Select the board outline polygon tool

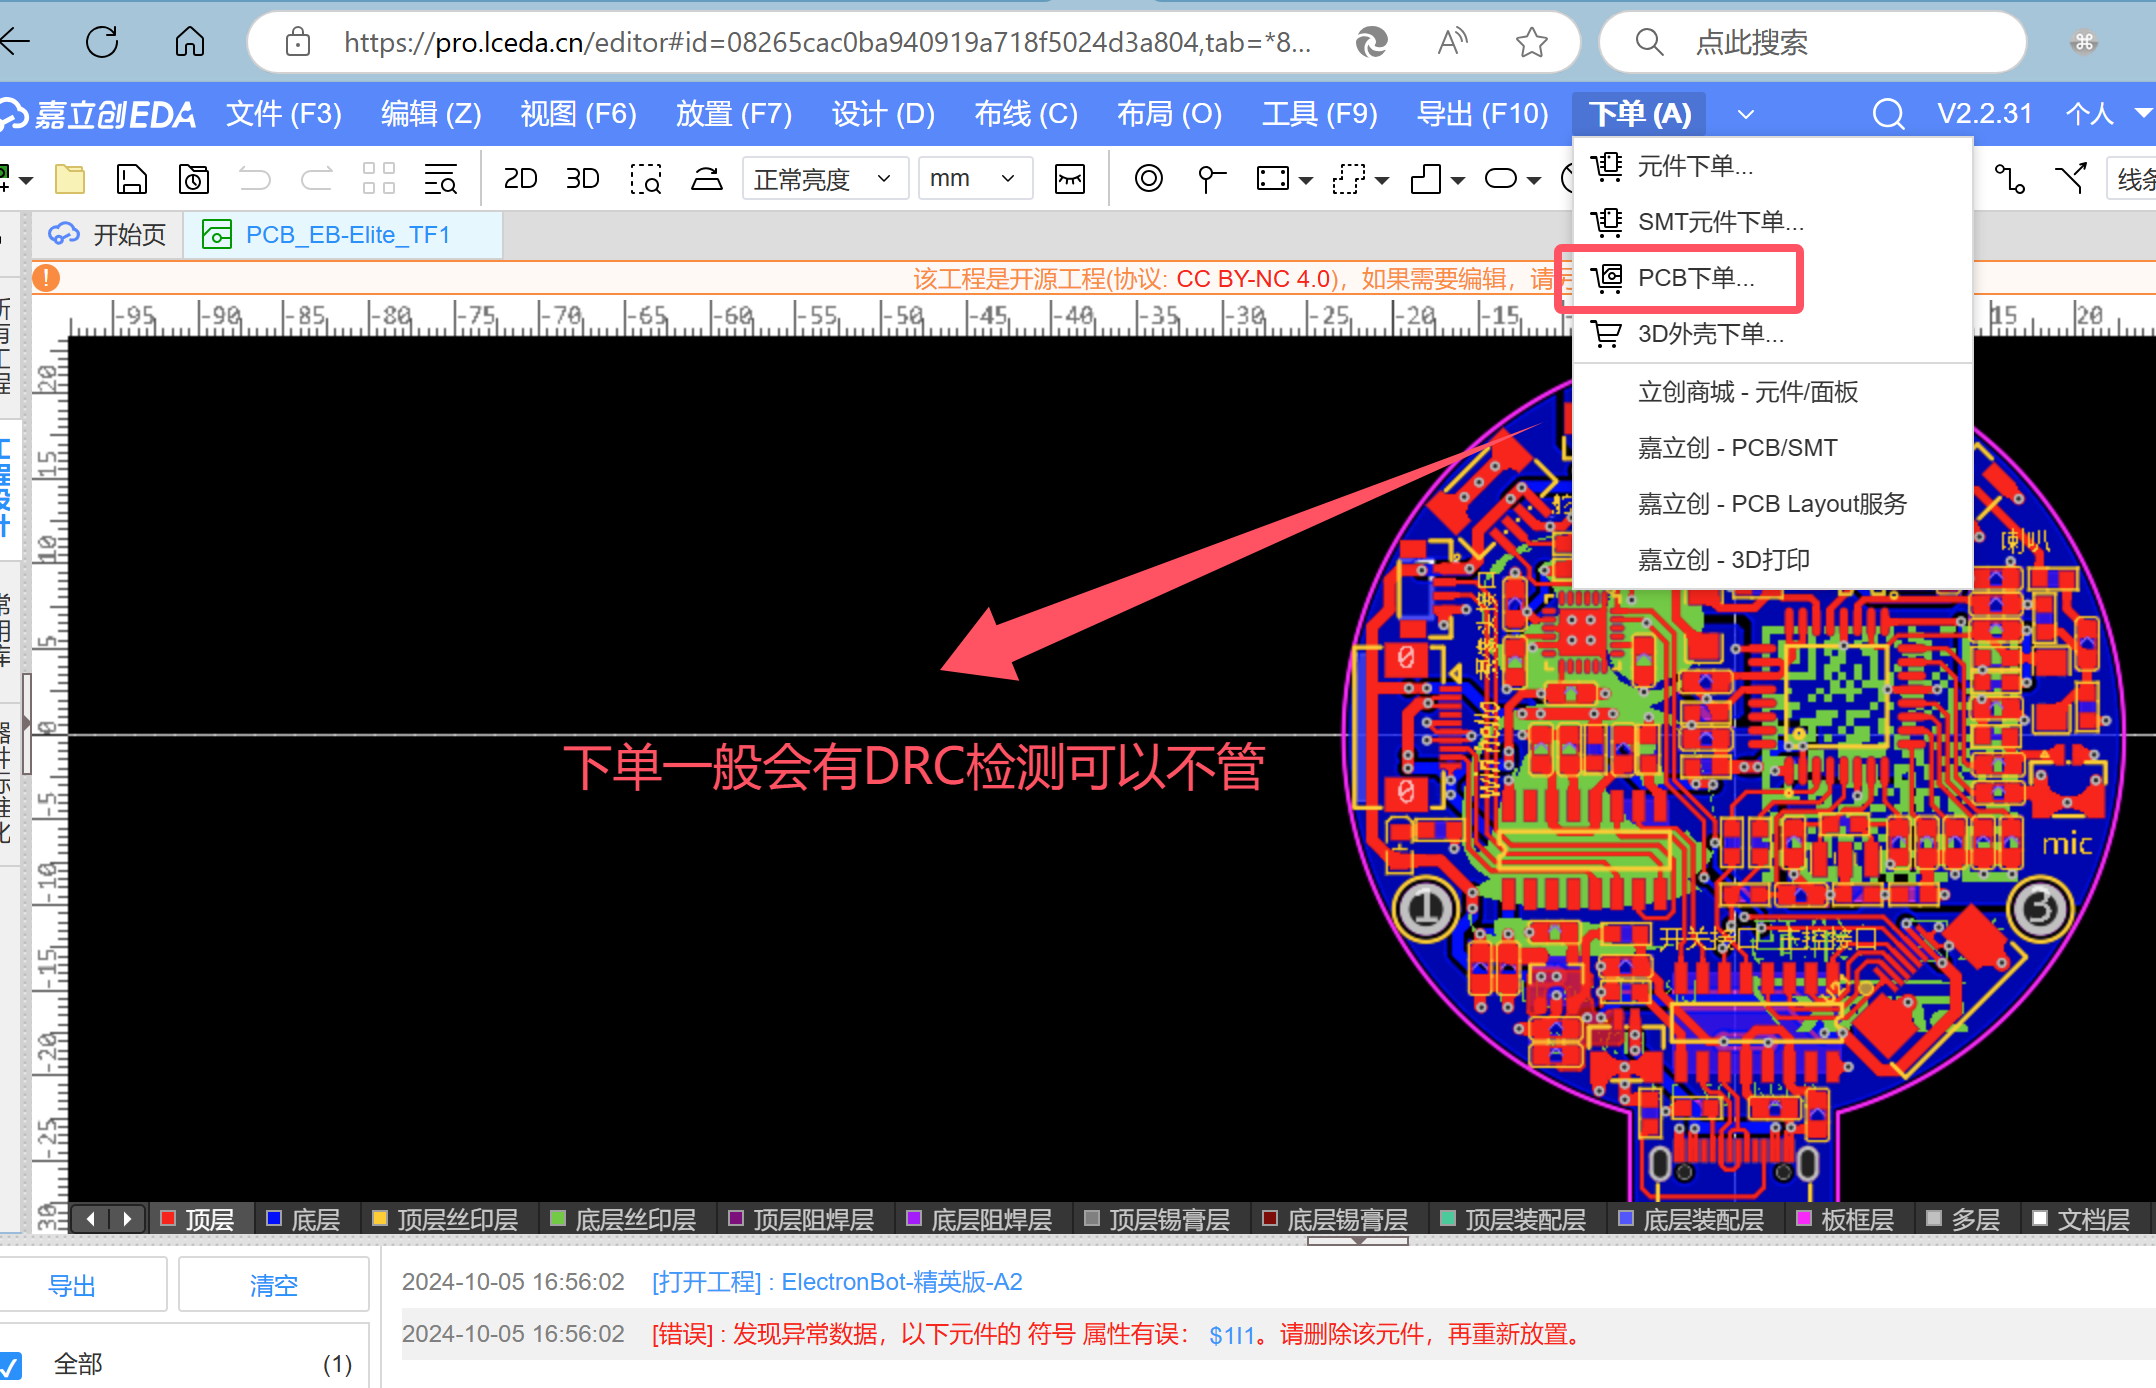[x=1426, y=179]
